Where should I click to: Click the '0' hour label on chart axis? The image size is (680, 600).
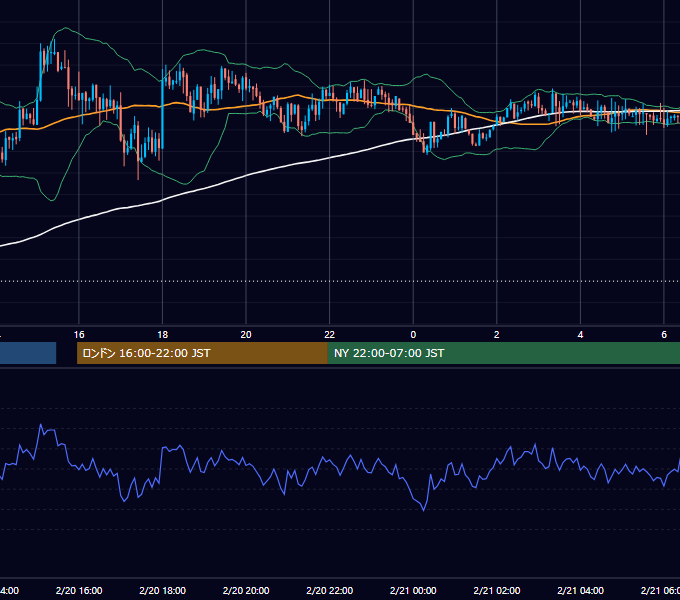(x=413, y=335)
